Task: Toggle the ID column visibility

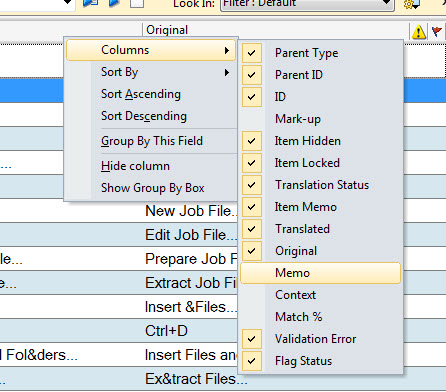Action: (320, 97)
